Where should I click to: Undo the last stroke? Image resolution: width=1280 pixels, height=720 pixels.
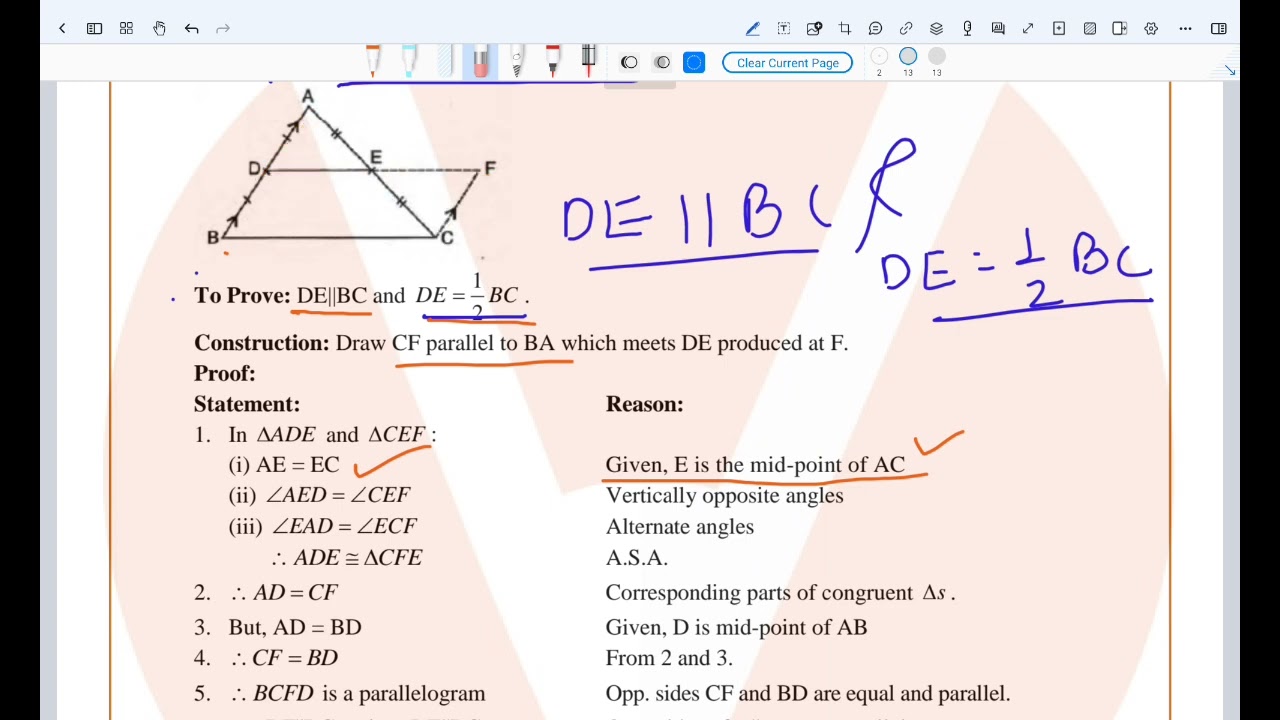[191, 29]
